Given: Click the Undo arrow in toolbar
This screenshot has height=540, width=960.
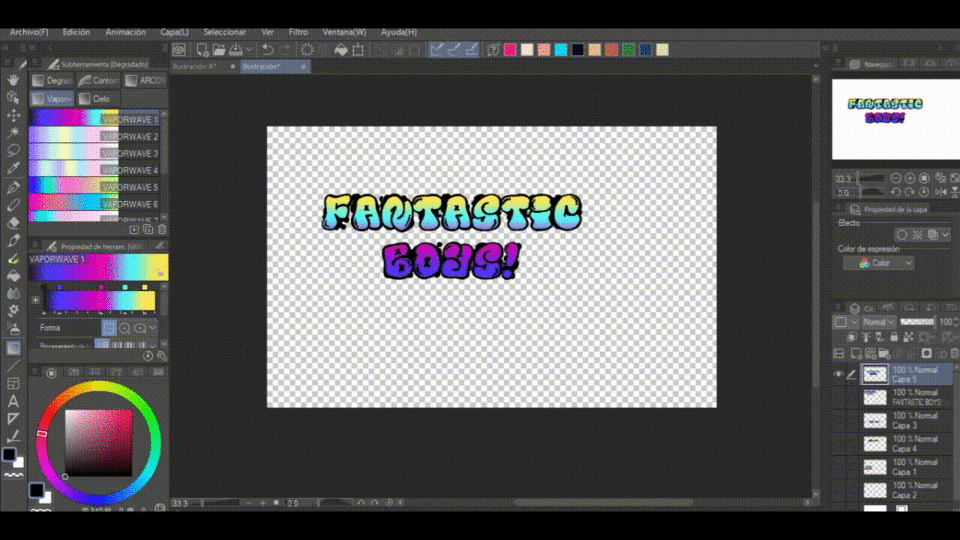Looking at the screenshot, I should click(267, 49).
